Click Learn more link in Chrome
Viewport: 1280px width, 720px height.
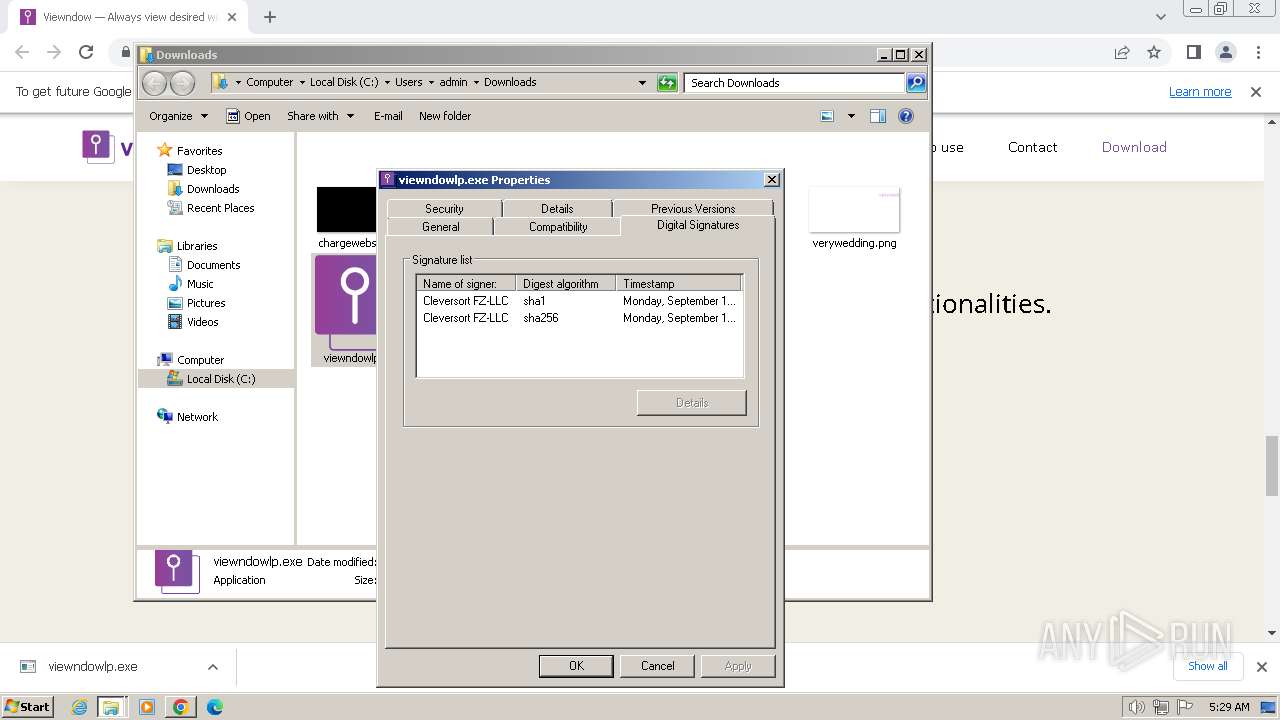click(x=1200, y=92)
